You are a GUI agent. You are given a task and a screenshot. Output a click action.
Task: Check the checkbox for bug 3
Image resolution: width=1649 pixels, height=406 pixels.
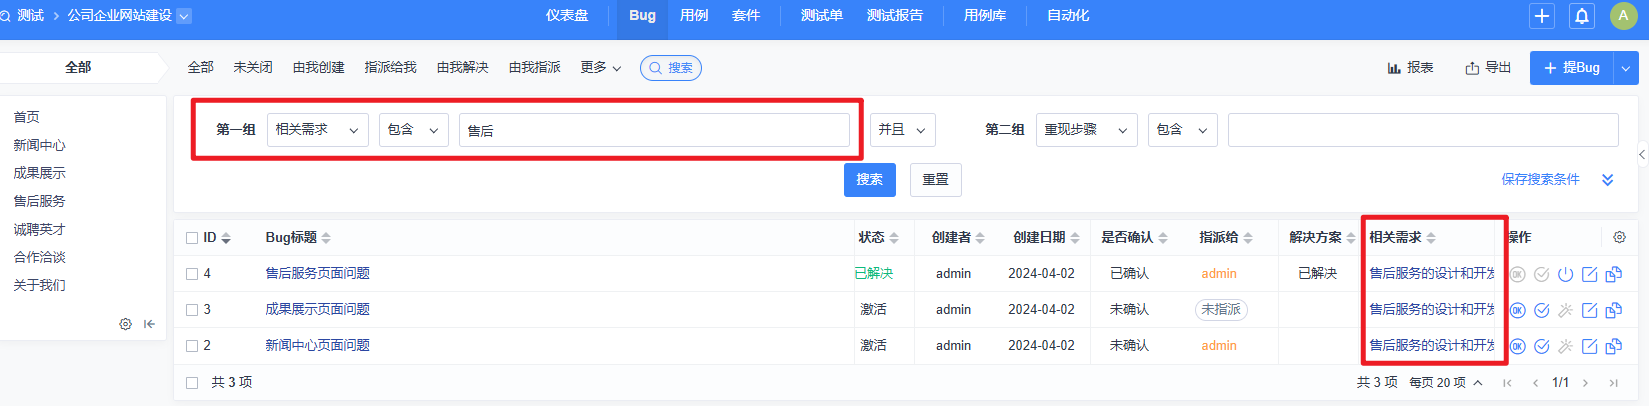[x=192, y=310]
